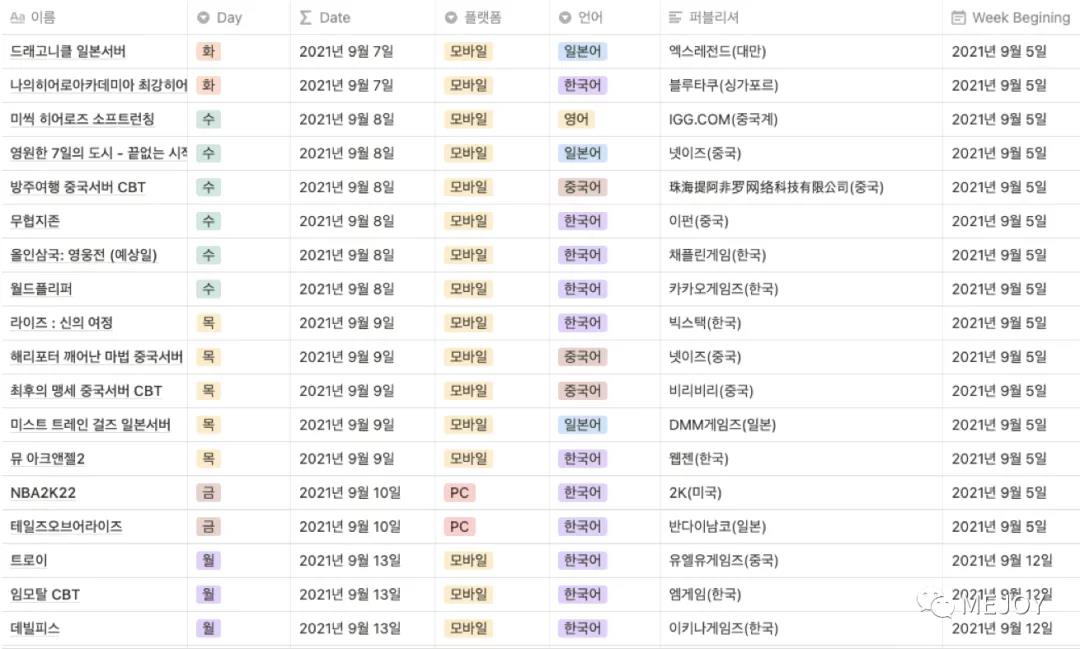
Task: Click the text icon beside 퍼블리셔 header
Action: [x=676, y=17]
